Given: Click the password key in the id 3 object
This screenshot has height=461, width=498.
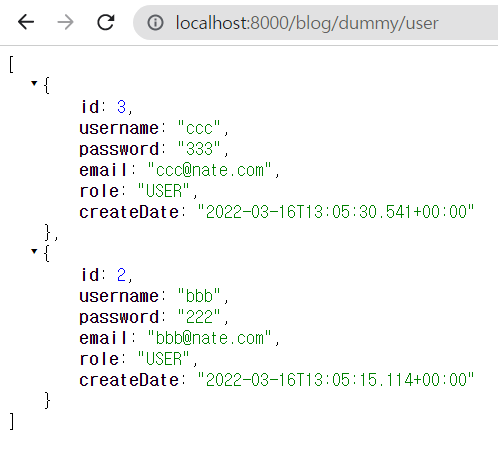Looking at the screenshot, I should pyautogui.click(x=119, y=149).
